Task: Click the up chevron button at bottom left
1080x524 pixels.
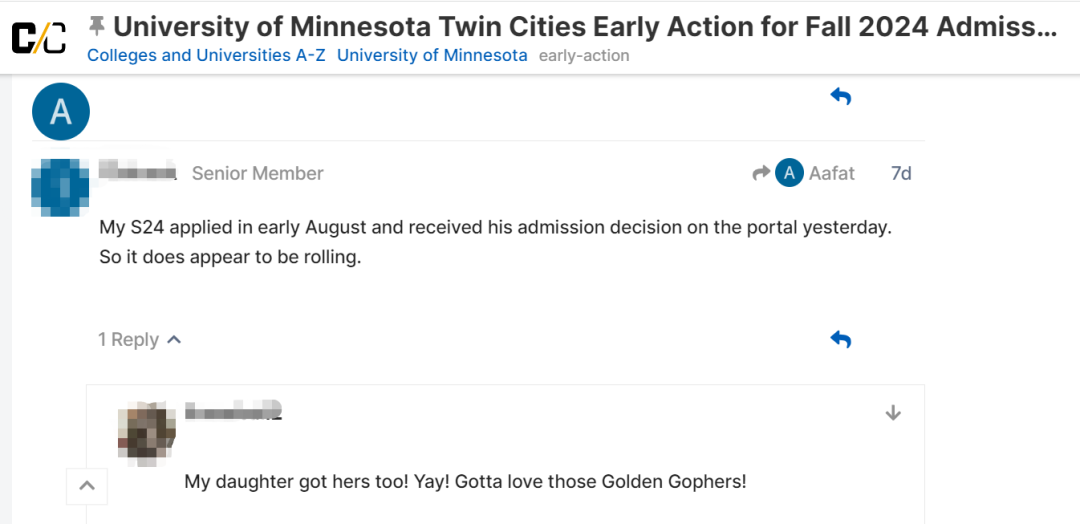Action: point(87,487)
